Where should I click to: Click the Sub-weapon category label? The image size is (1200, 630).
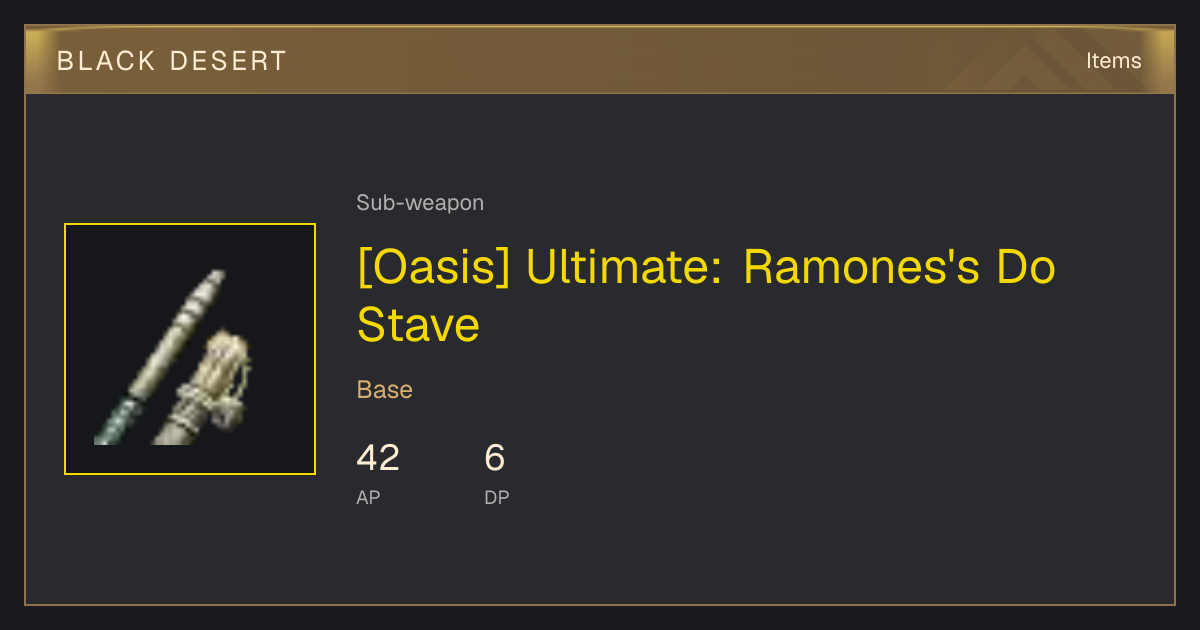420,203
